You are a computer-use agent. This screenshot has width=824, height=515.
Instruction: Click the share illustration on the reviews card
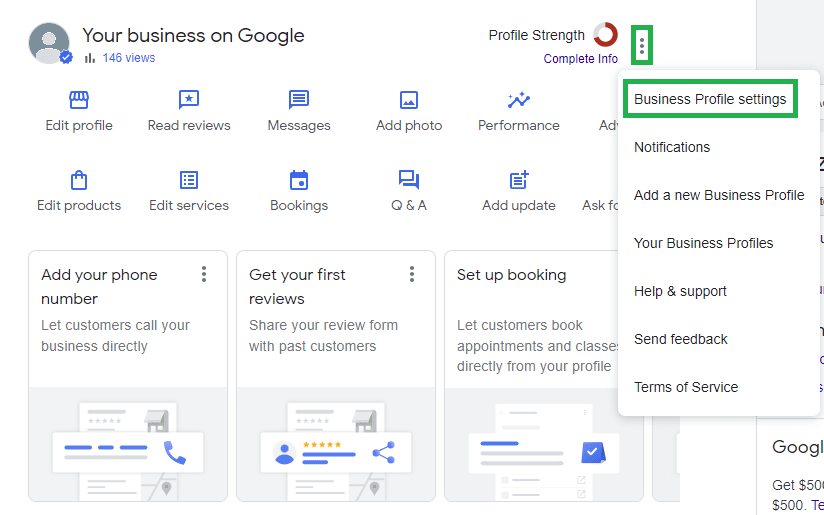[x=384, y=452]
